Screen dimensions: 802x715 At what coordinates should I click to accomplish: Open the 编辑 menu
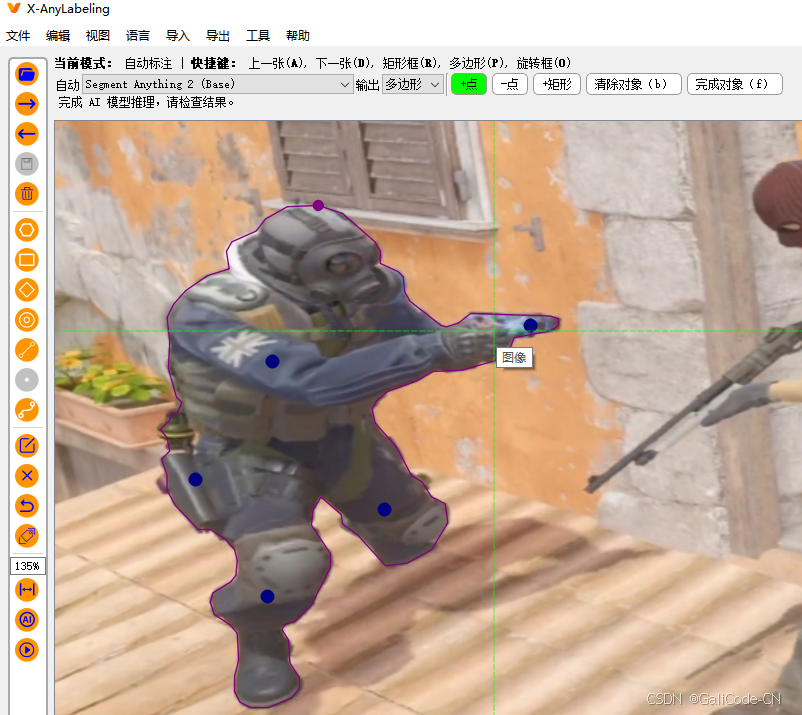pyautogui.click(x=58, y=36)
